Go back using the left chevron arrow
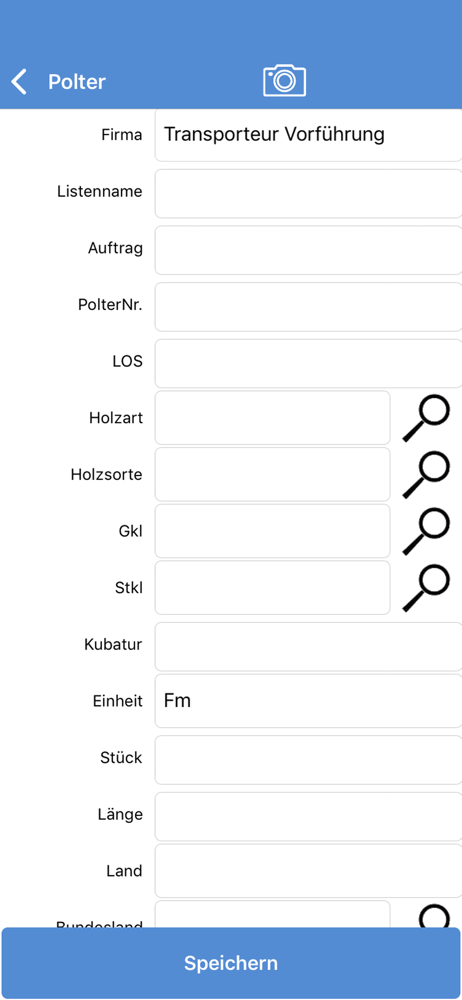Image resolution: width=462 pixels, height=1000 pixels. pos(19,82)
